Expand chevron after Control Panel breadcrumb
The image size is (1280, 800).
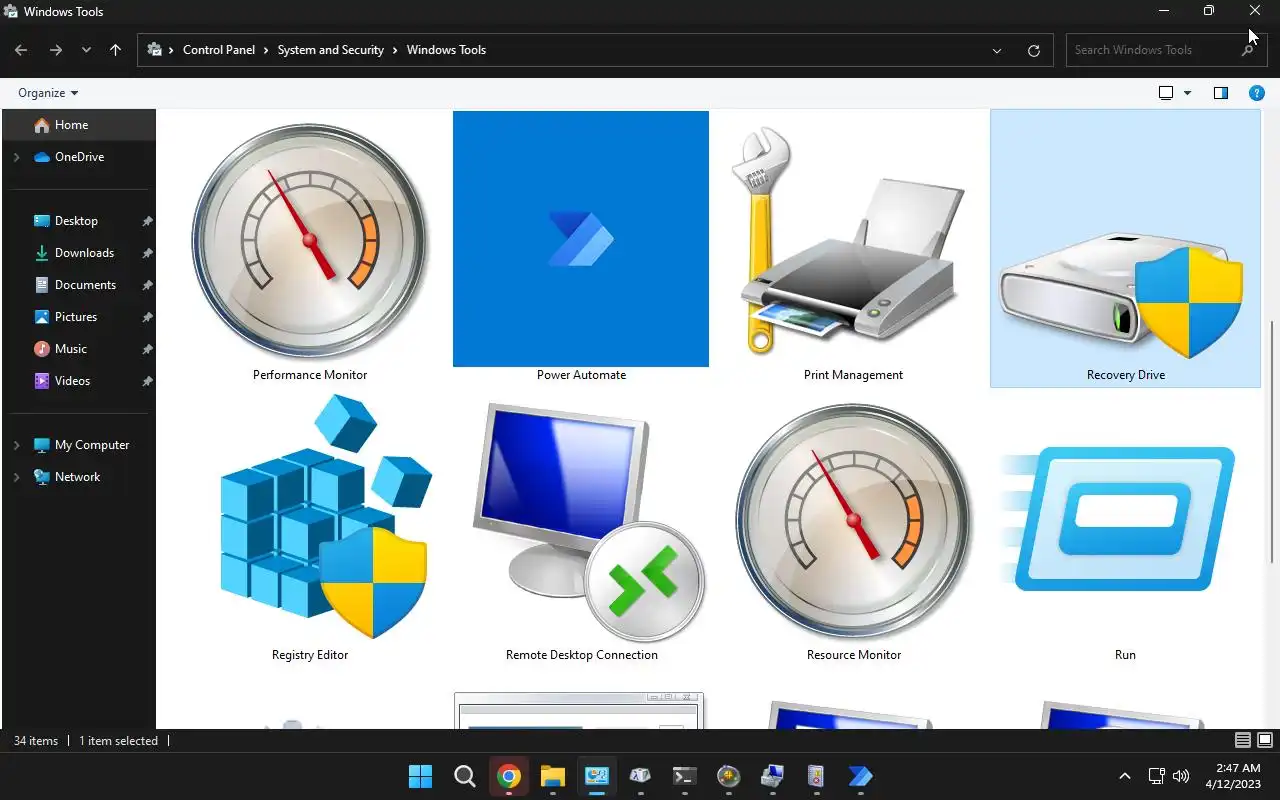[x=267, y=50]
